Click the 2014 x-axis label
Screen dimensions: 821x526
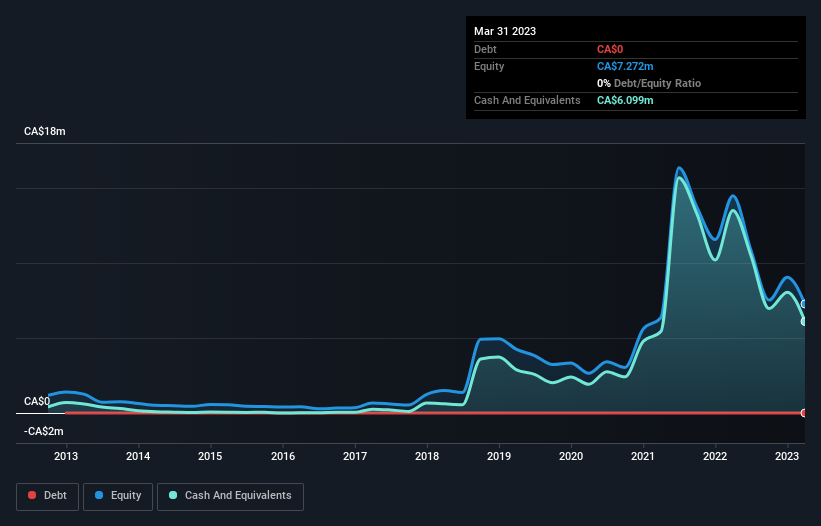[x=138, y=456]
